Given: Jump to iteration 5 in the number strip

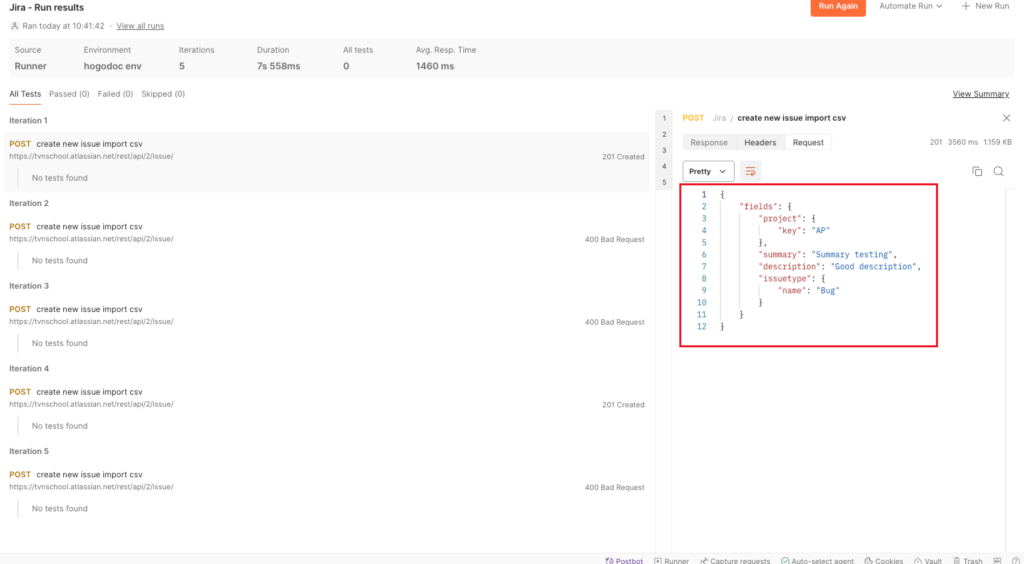Looking at the screenshot, I should point(664,183).
